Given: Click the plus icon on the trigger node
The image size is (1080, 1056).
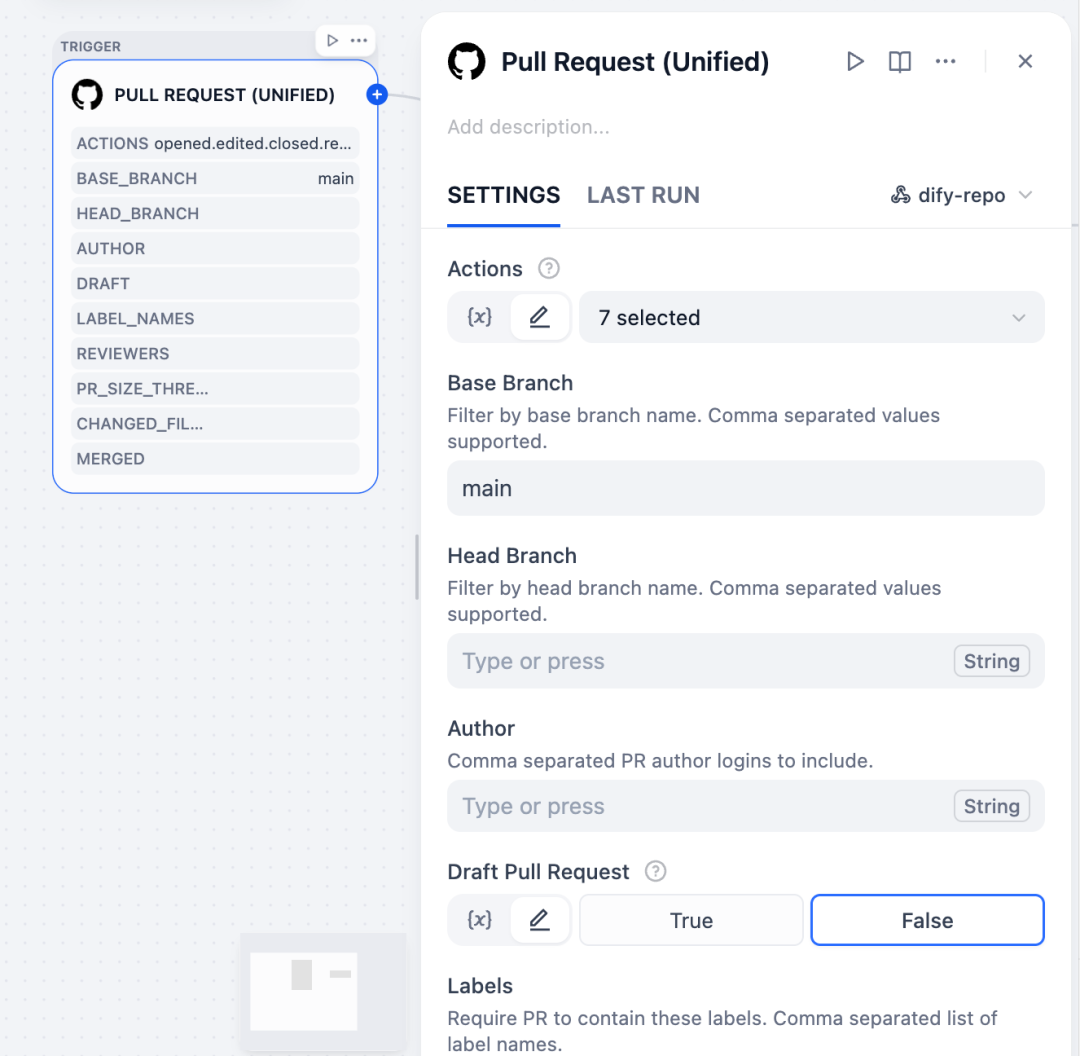Looking at the screenshot, I should 377,94.
